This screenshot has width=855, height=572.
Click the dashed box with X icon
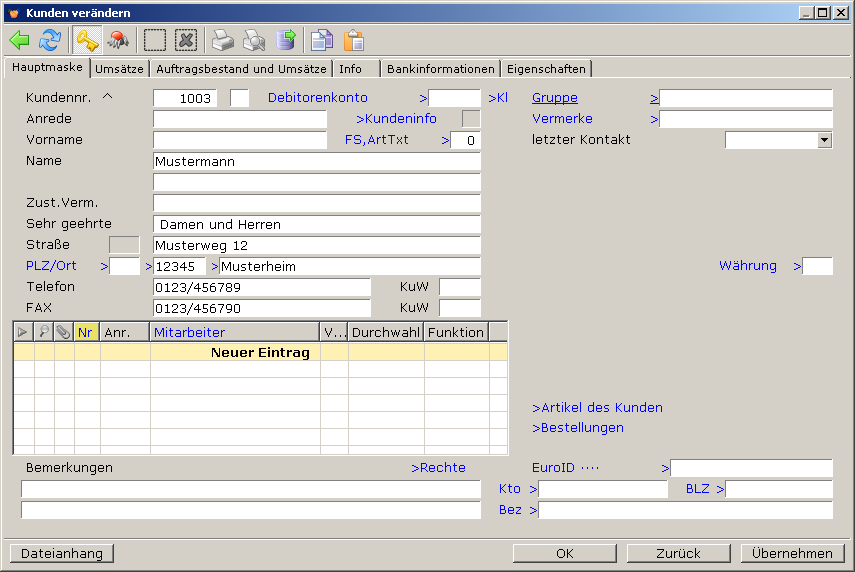(x=186, y=40)
